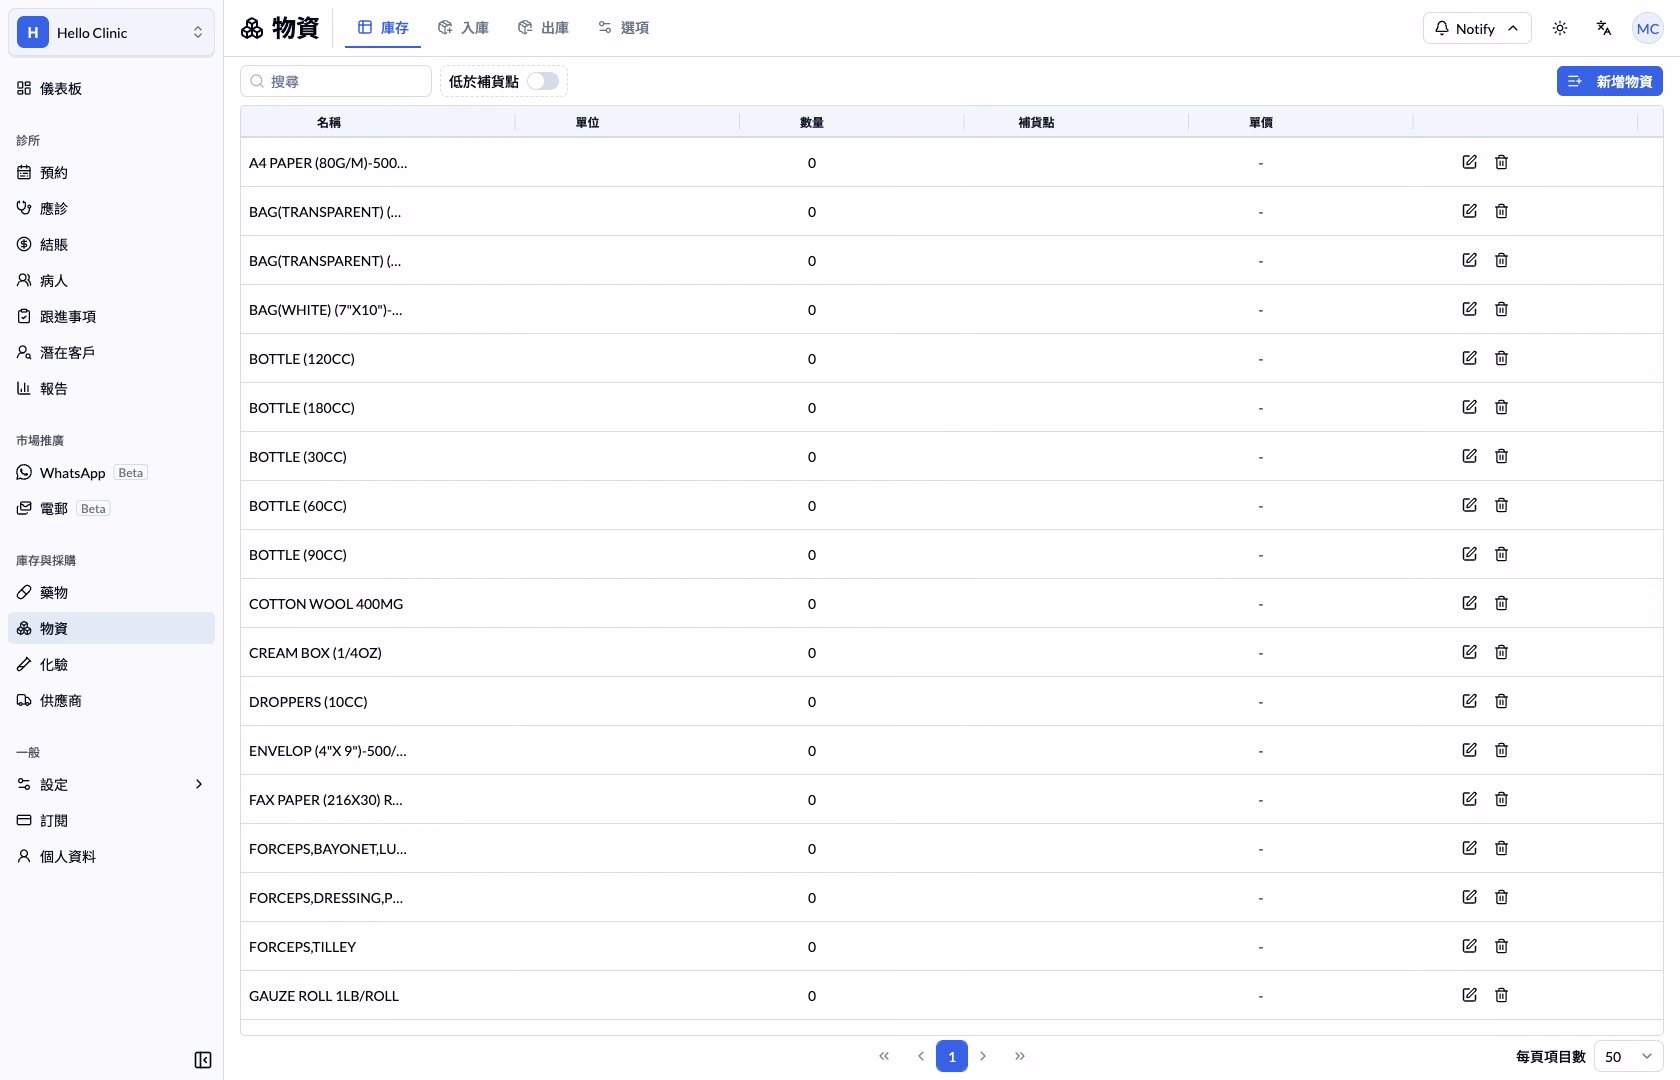Viewport: 1680px width, 1080px height.
Task: Open the language translation icon
Action: (x=1604, y=28)
